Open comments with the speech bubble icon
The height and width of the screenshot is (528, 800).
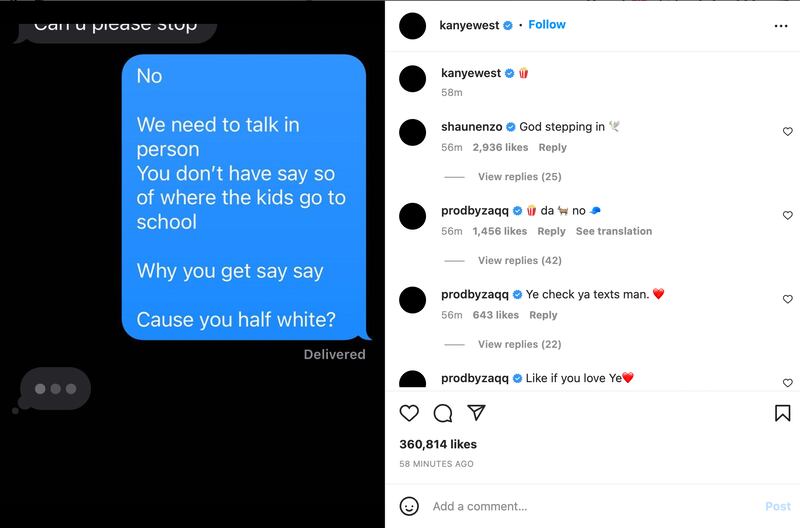tap(442, 413)
